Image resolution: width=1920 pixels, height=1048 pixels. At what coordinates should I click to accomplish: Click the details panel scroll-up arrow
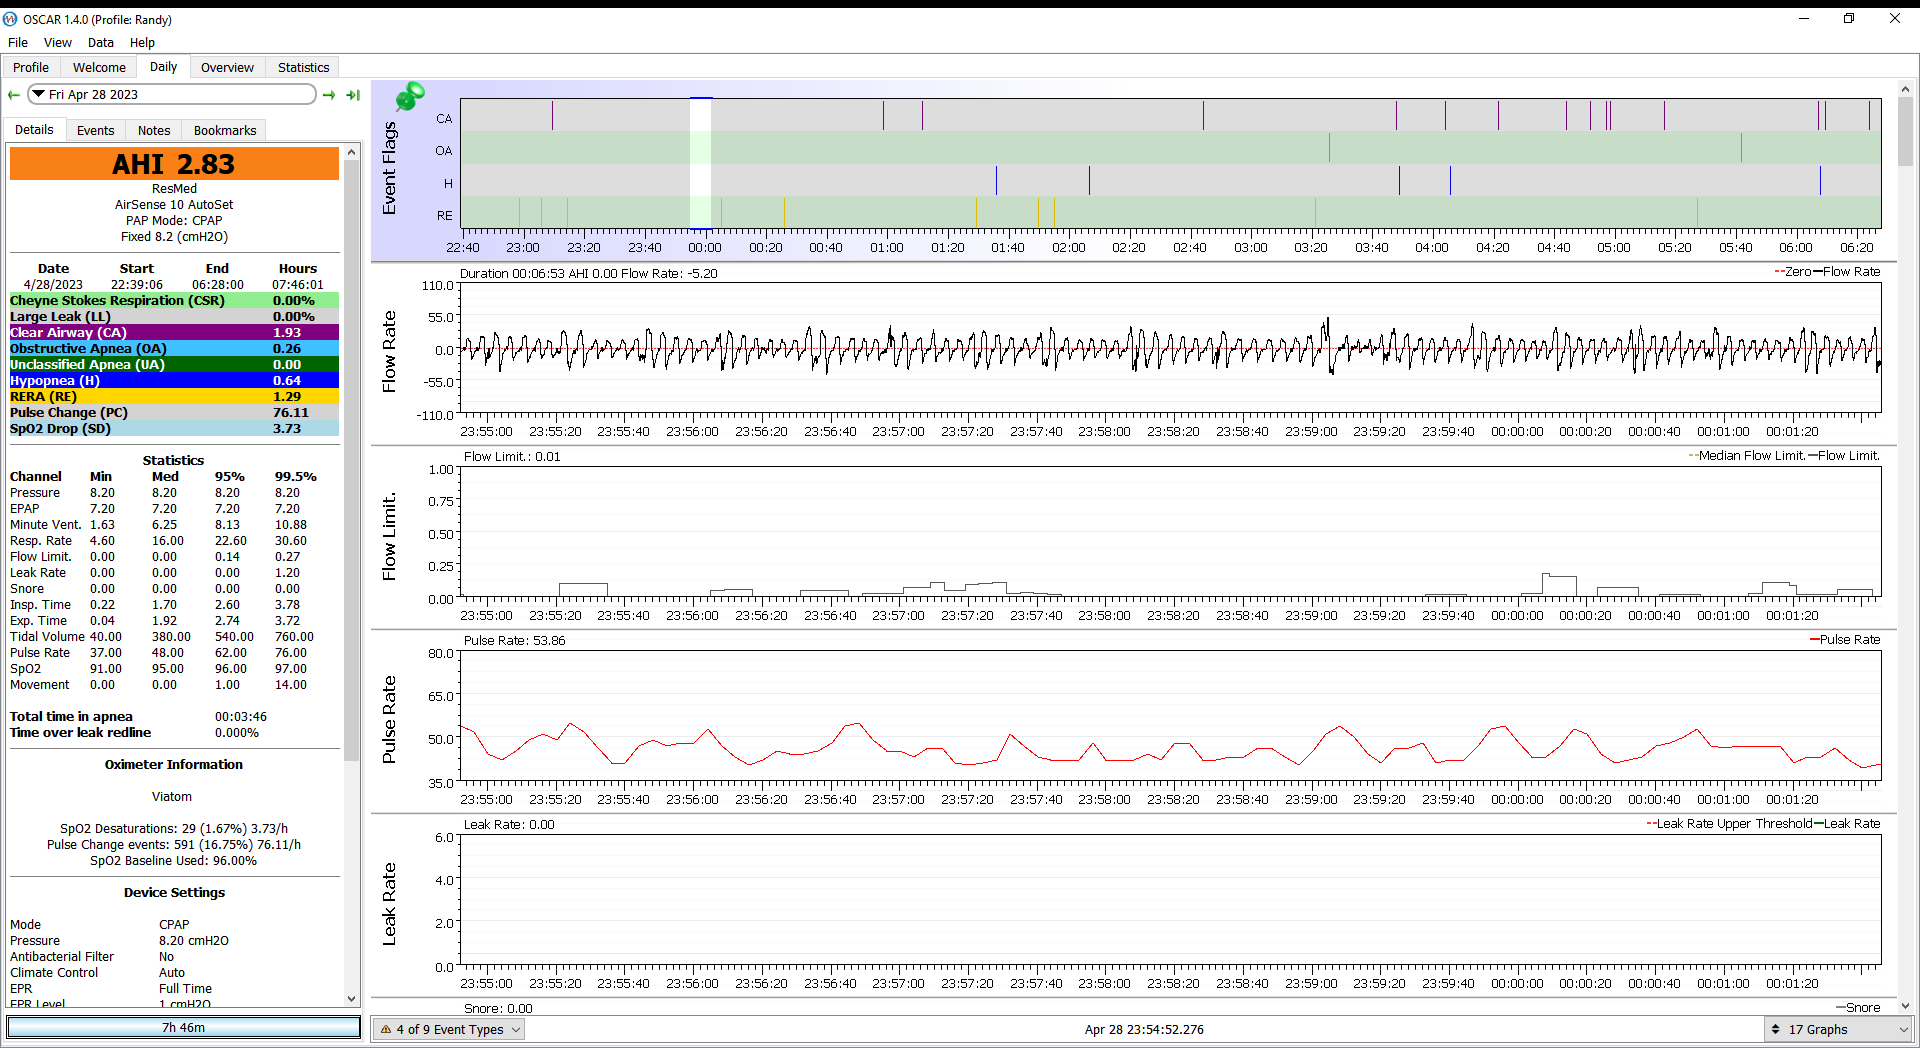pos(351,153)
